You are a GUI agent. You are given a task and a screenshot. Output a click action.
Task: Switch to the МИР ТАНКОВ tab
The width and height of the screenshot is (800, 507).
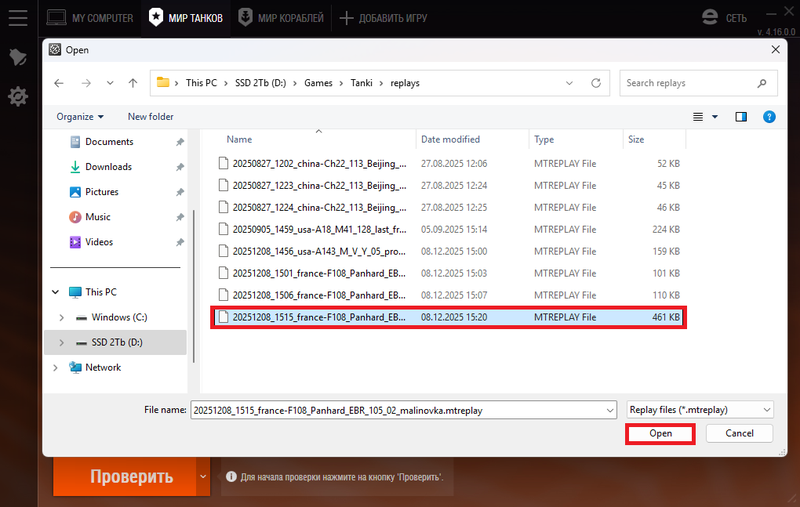click(x=186, y=18)
